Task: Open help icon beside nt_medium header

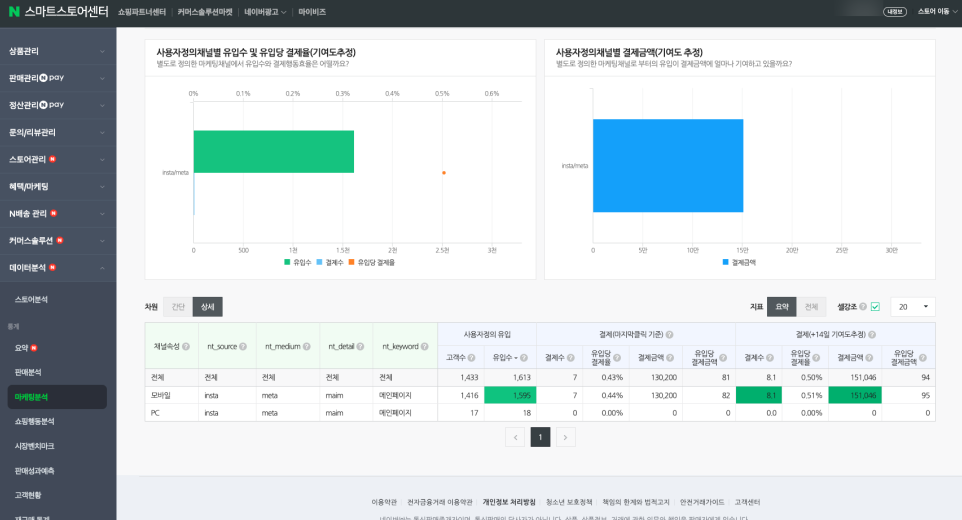Action: click(x=306, y=346)
